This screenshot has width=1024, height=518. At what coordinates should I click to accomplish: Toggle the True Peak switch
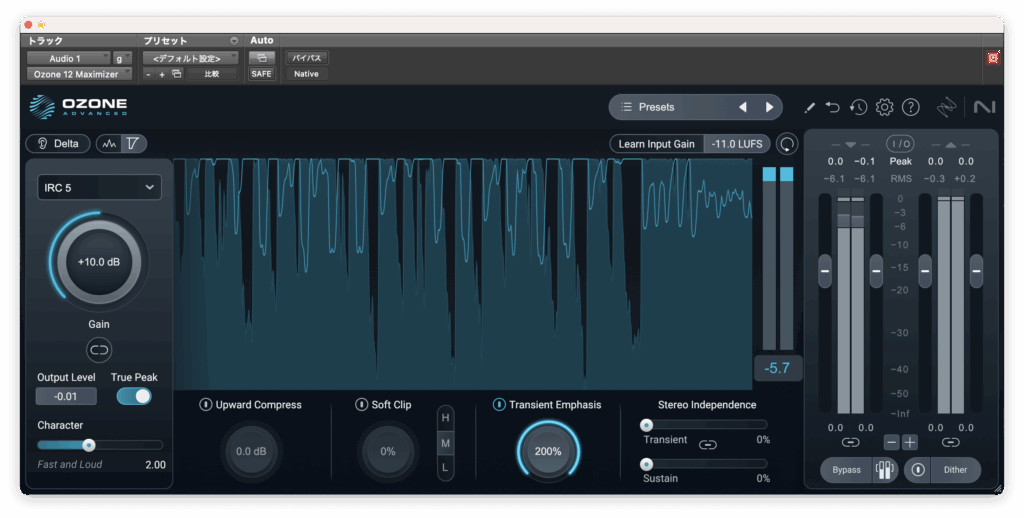[134, 396]
